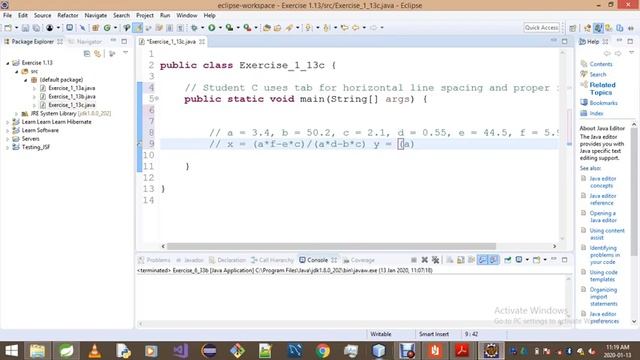640x360 pixels.
Task: Run the program with green Run button
Action: pyautogui.click(x=211, y=28)
